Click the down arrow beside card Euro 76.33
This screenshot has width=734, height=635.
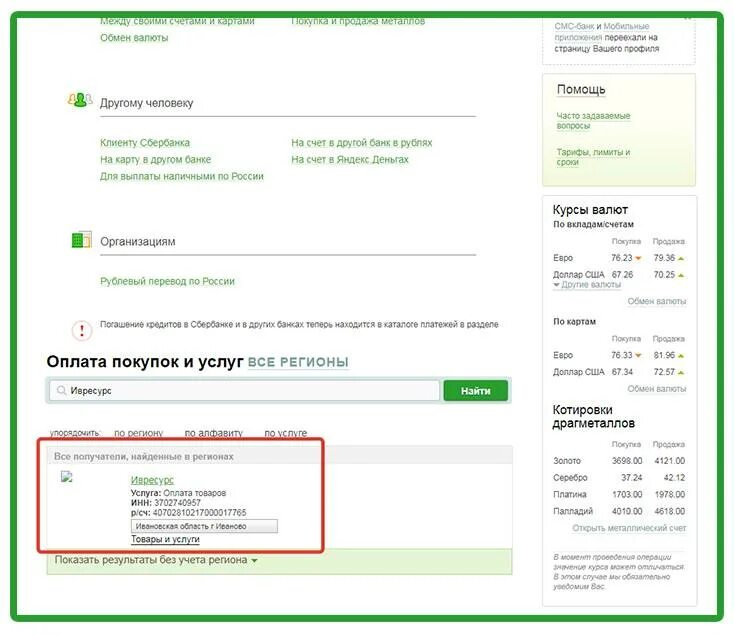click(638, 356)
